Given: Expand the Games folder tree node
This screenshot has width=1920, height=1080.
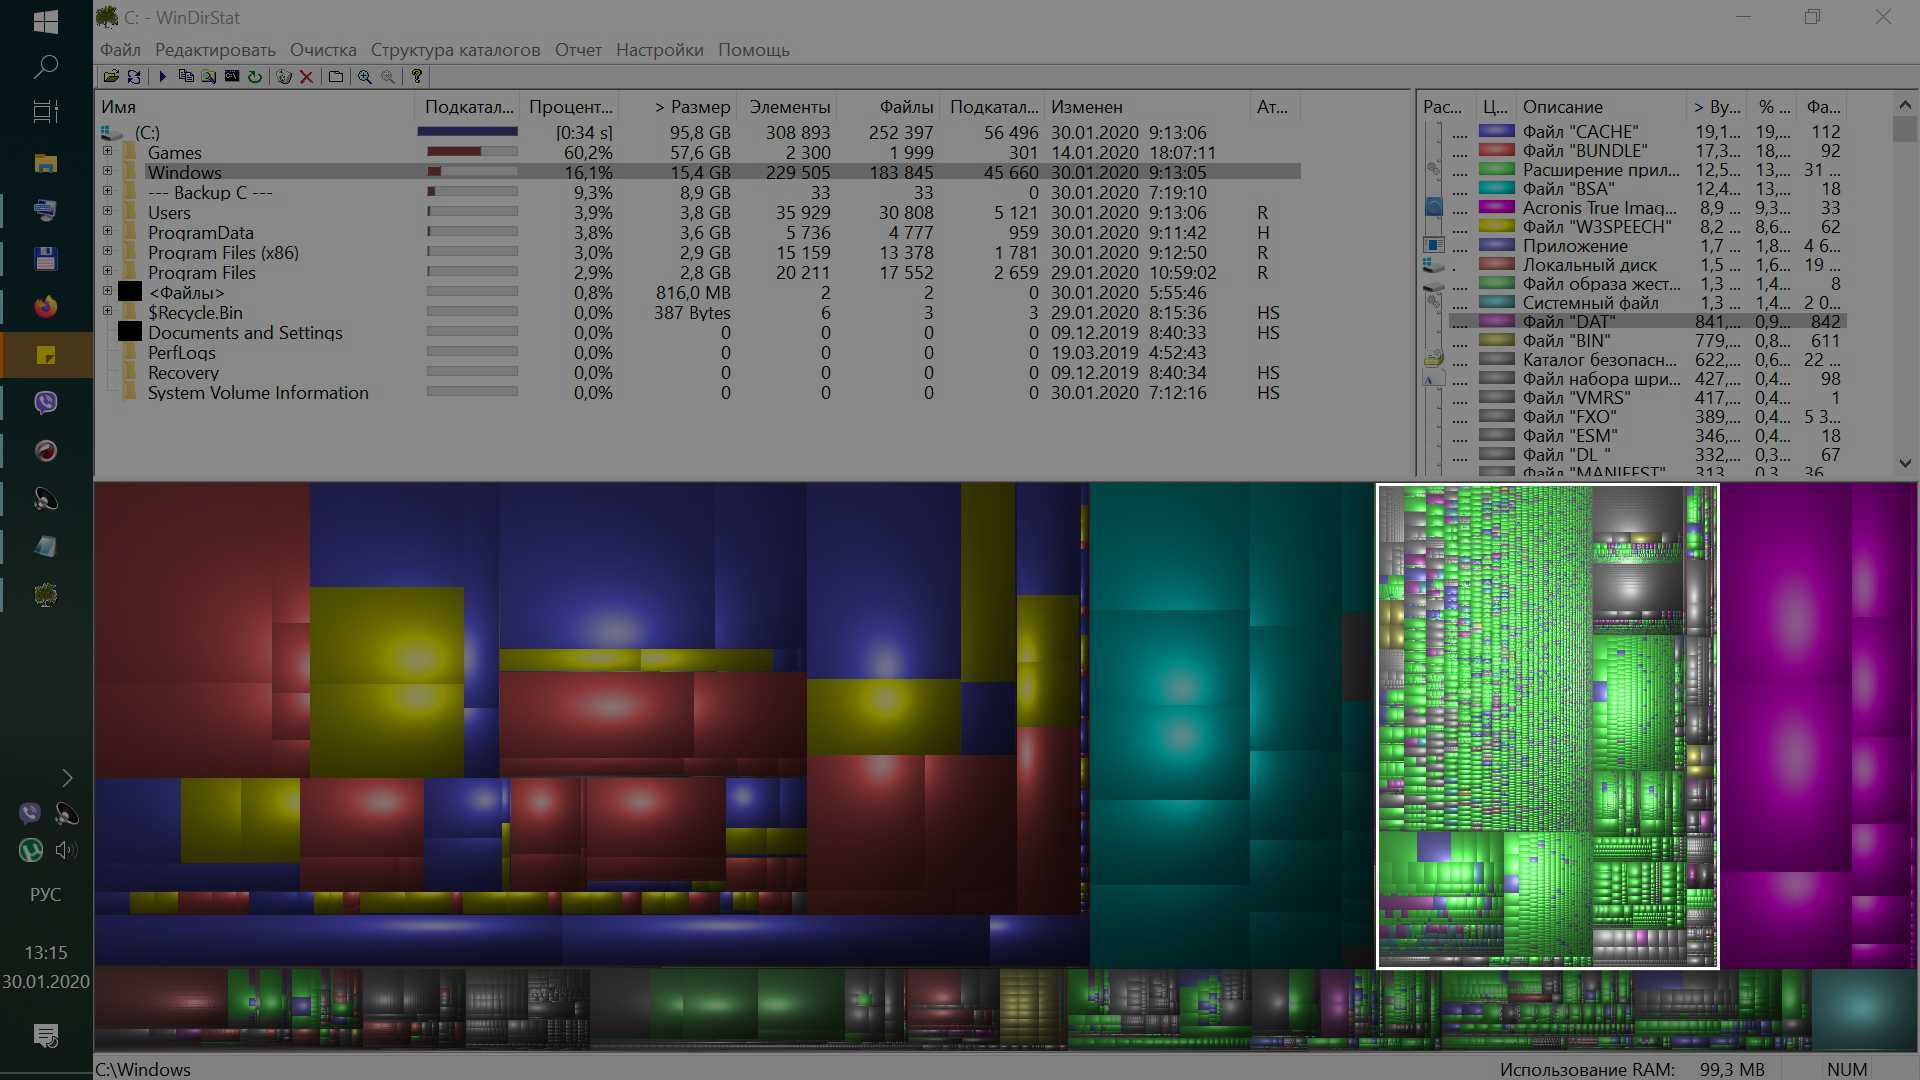Looking at the screenshot, I should click(x=108, y=152).
